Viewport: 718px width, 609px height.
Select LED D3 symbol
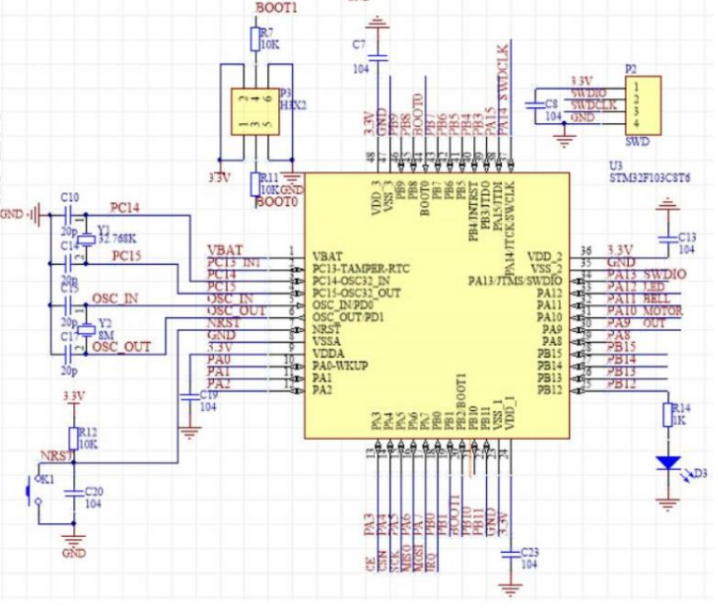[x=668, y=463]
